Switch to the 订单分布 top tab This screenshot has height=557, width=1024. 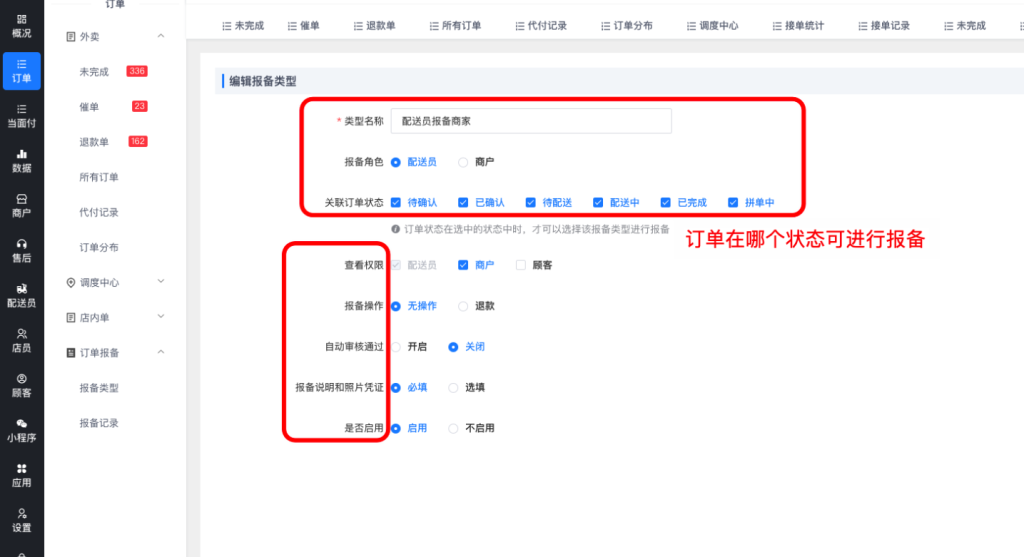coord(628,25)
